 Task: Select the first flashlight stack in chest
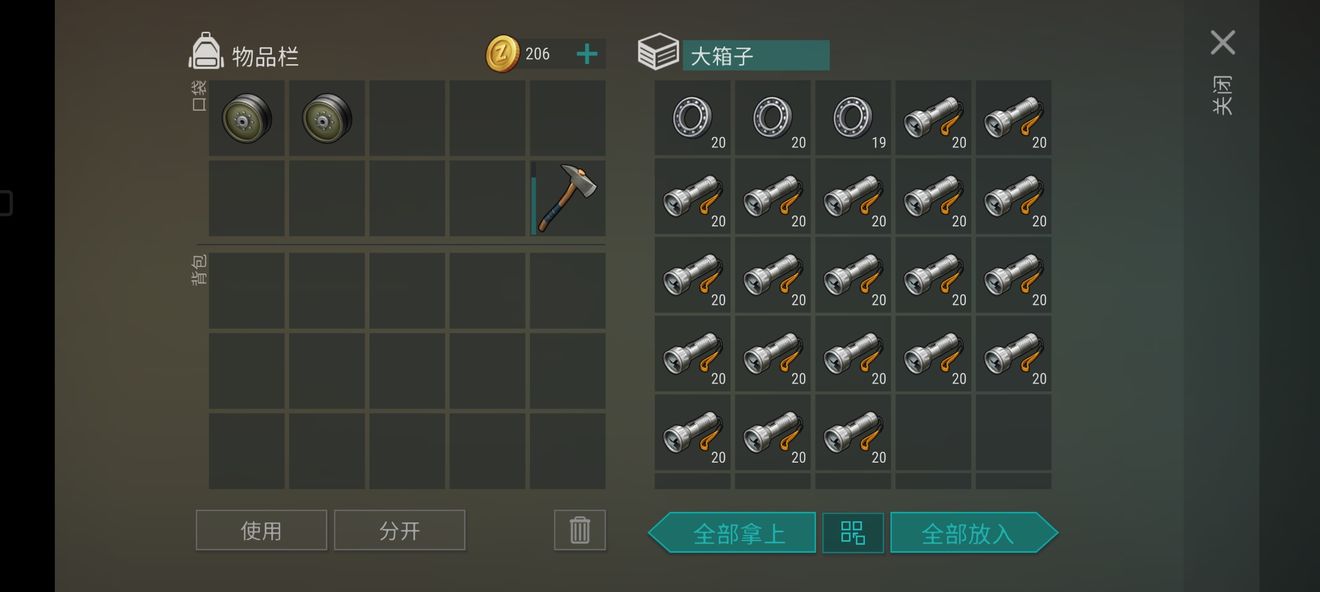pyautogui.click(x=933, y=119)
